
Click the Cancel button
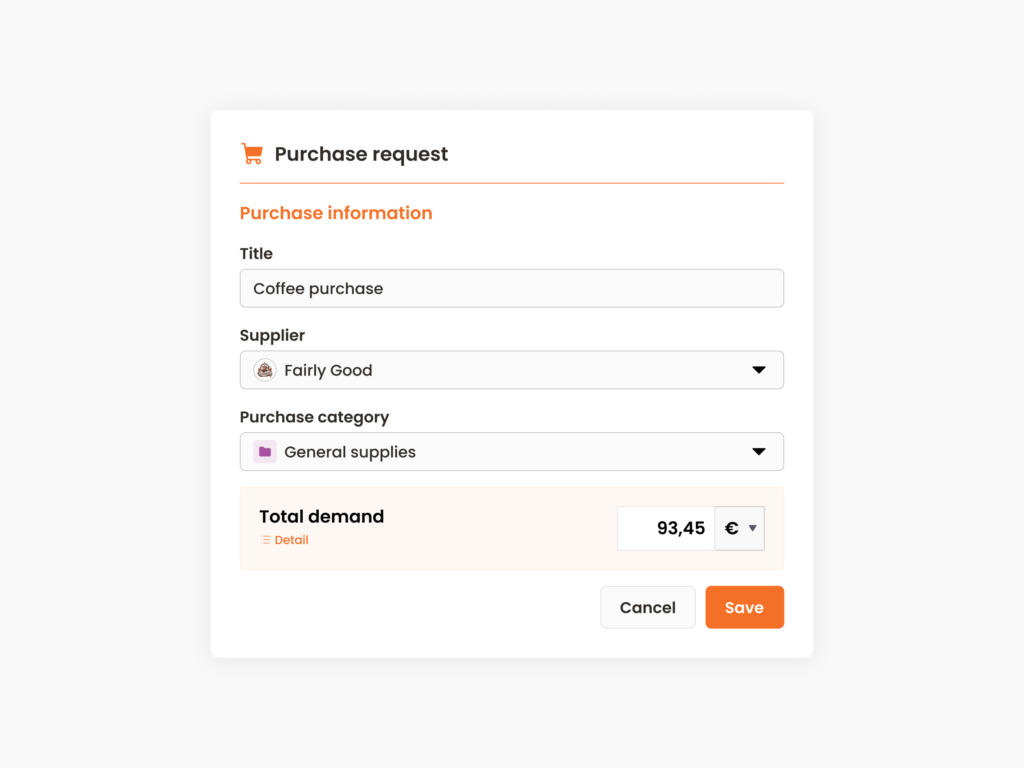click(647, 607)
